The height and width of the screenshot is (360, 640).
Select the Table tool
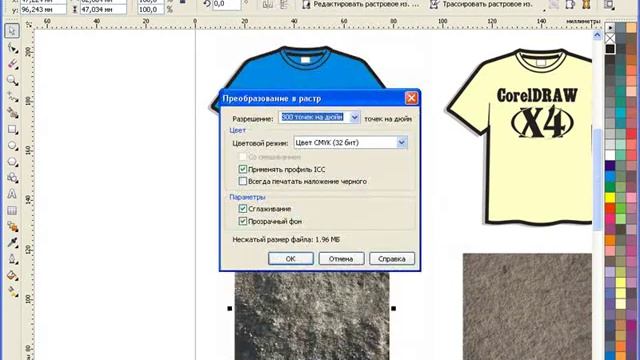pos(12,210)
